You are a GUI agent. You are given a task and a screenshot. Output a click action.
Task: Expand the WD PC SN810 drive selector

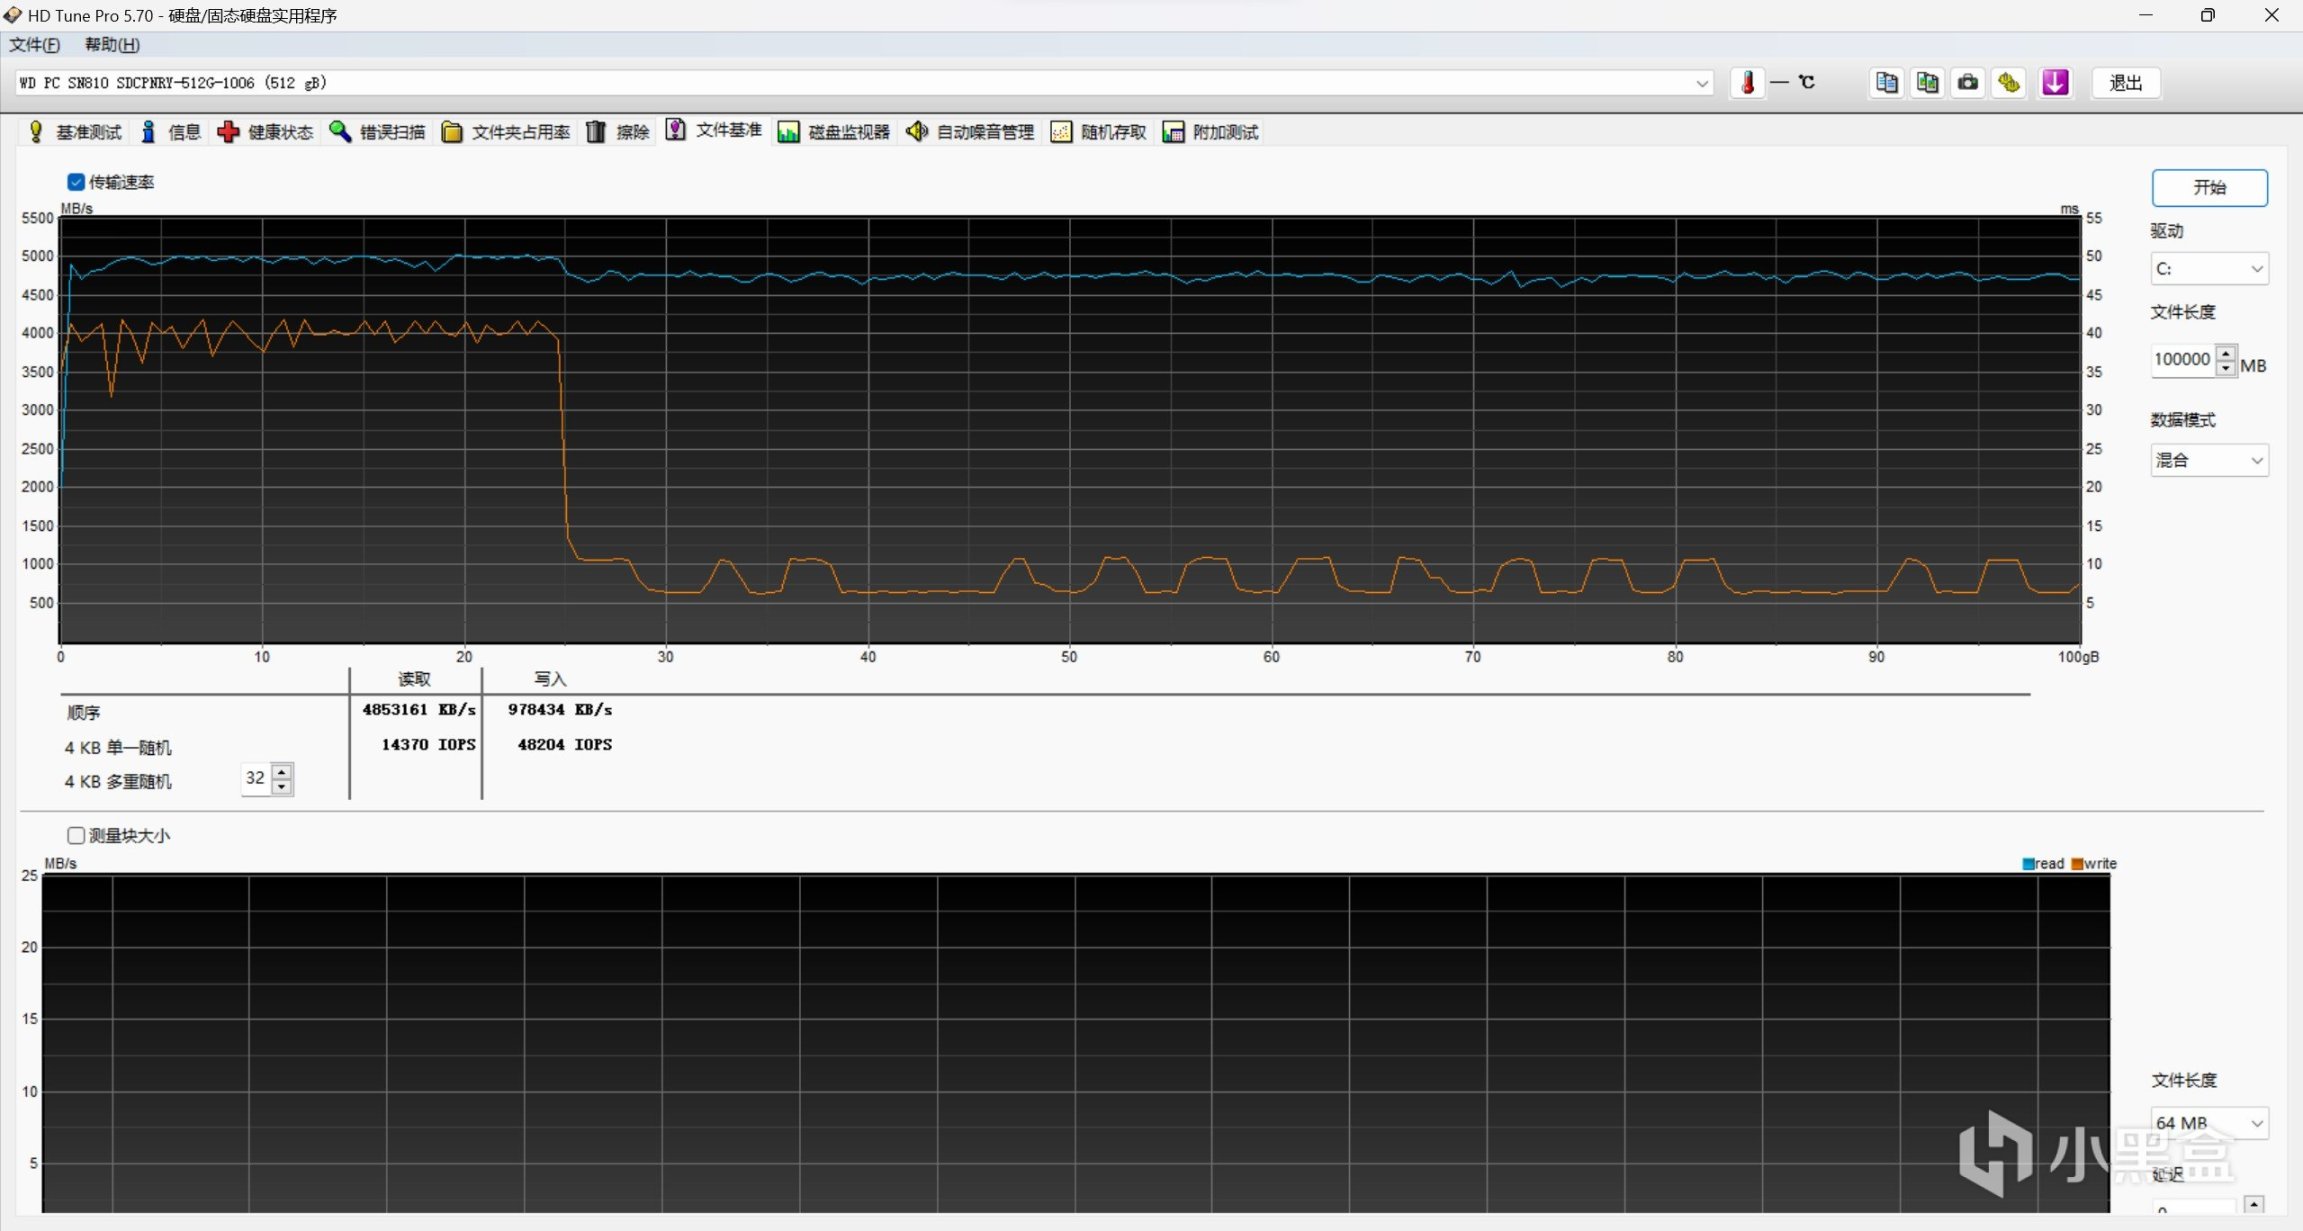tap(1701, 83)
